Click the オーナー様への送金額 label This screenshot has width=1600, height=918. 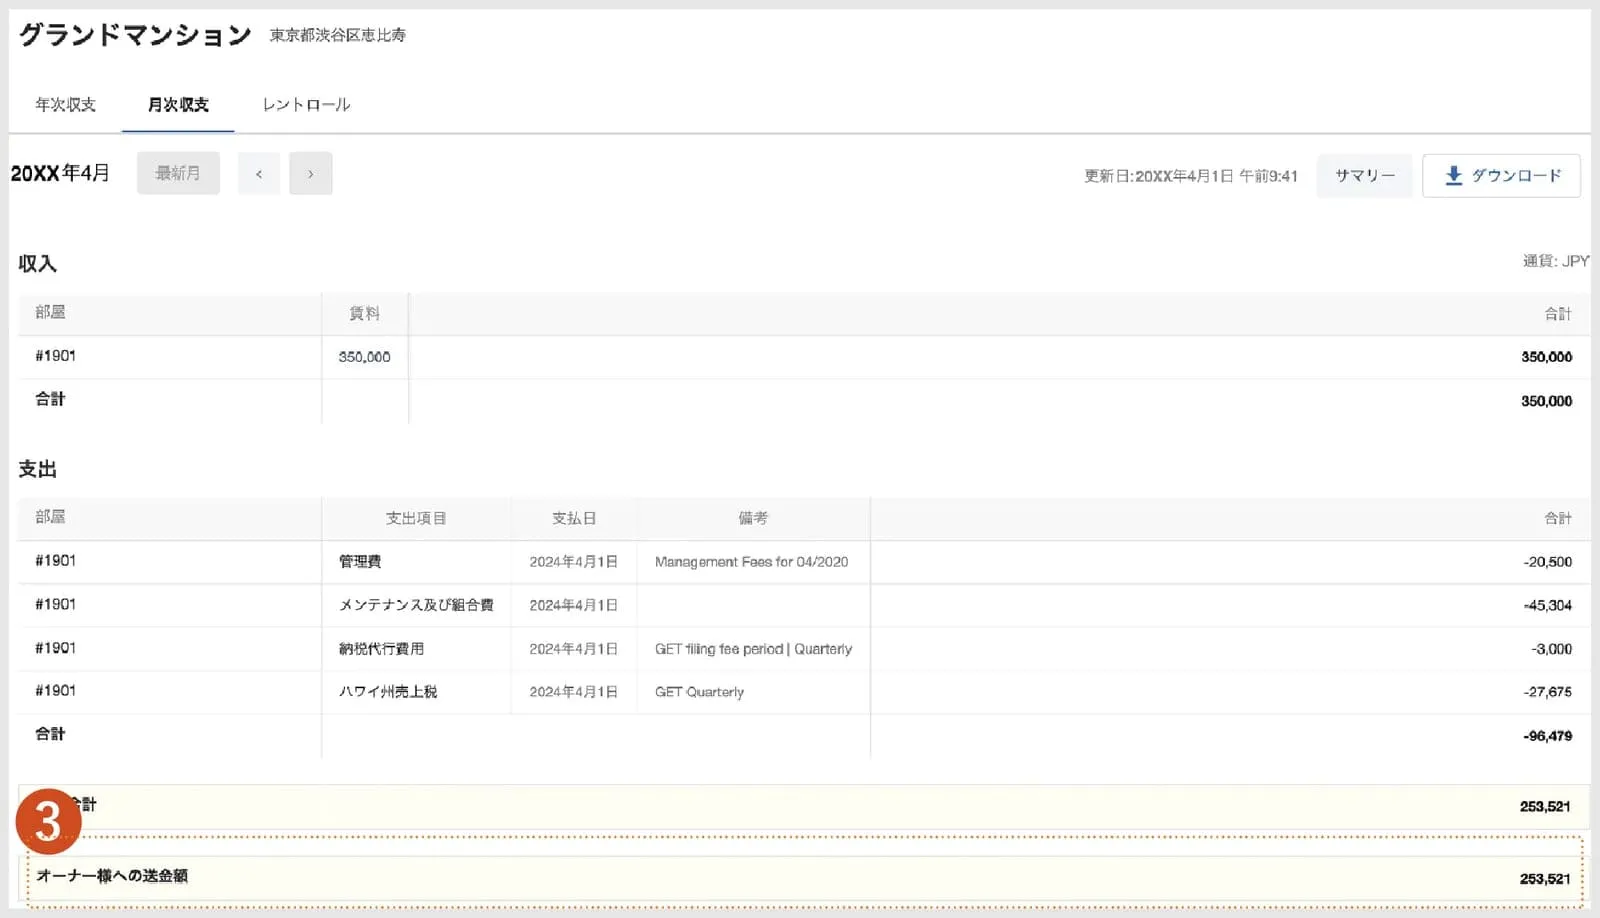tap(112, 876)
